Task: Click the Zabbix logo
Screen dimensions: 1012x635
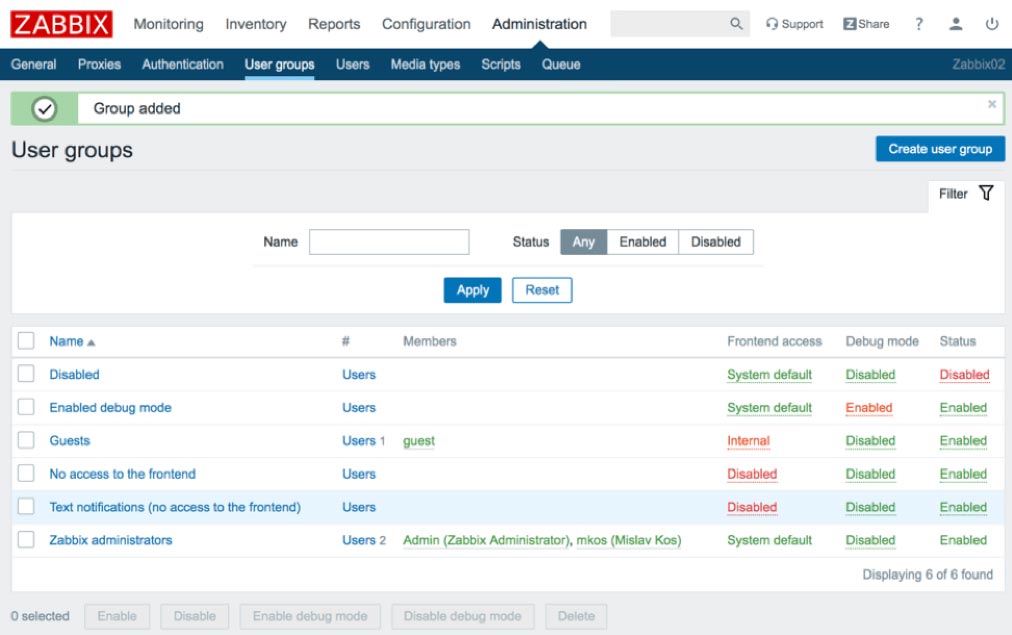Action: click(x=61, y=24)
